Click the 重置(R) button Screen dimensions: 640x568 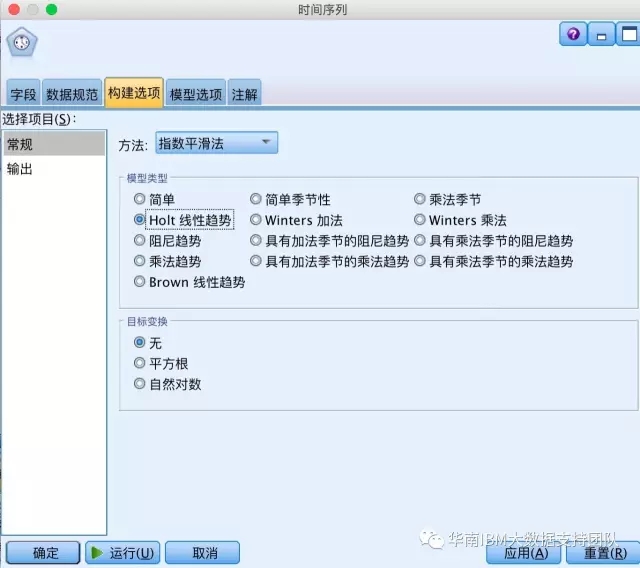click(x=604, y=553)
